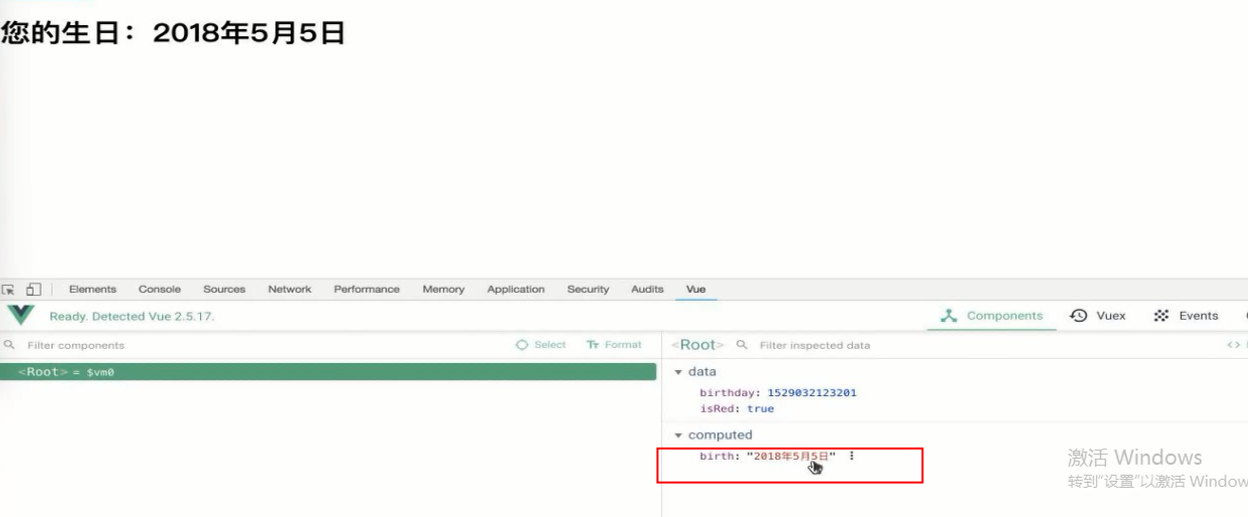Click the isRed key name

tap(718, 409)
